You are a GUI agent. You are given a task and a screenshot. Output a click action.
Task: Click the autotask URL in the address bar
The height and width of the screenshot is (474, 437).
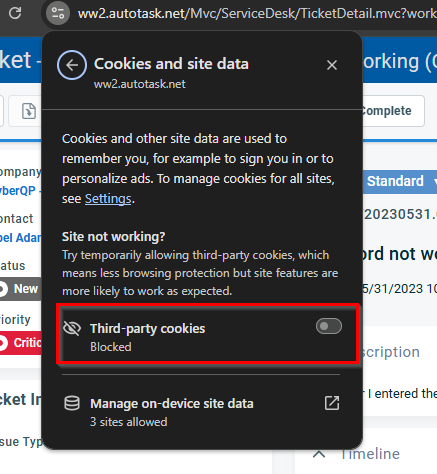point(257,14)
